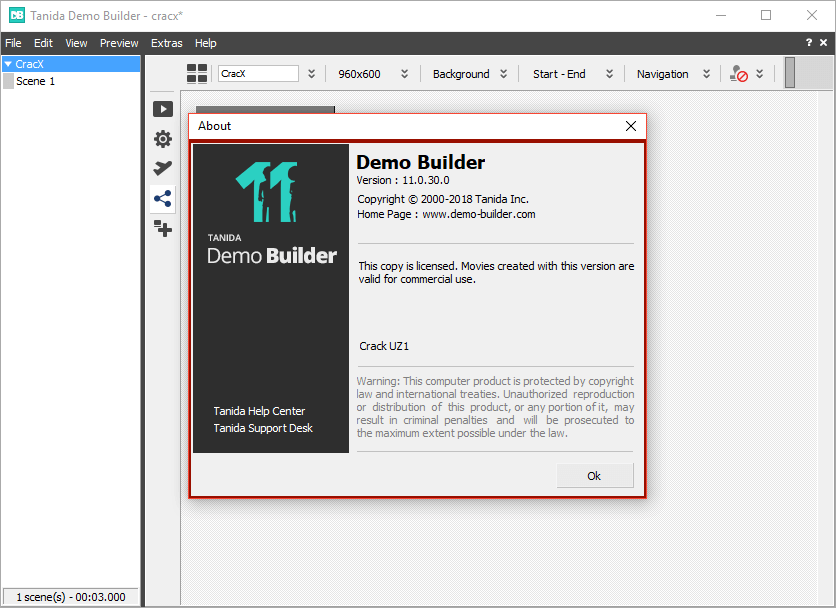Expand the Start - End dropdown chevron
This screenshot has width=836, height=608.
coord(609,74)
